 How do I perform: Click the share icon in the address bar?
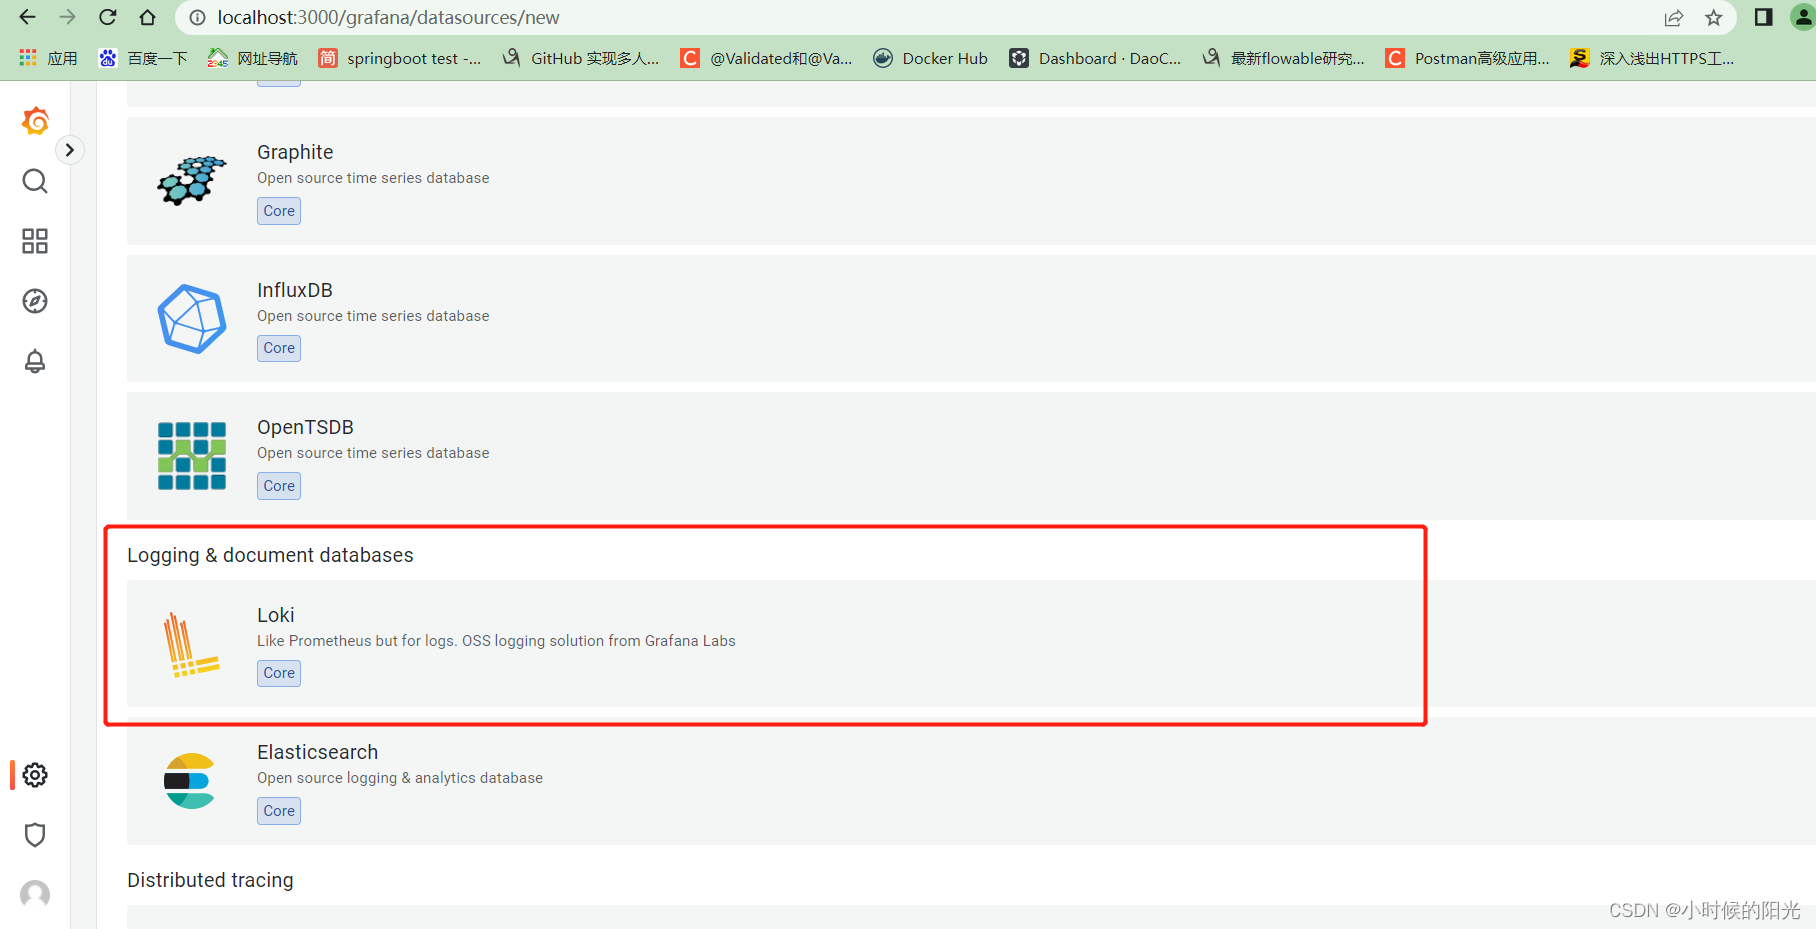coord(1674,17)
